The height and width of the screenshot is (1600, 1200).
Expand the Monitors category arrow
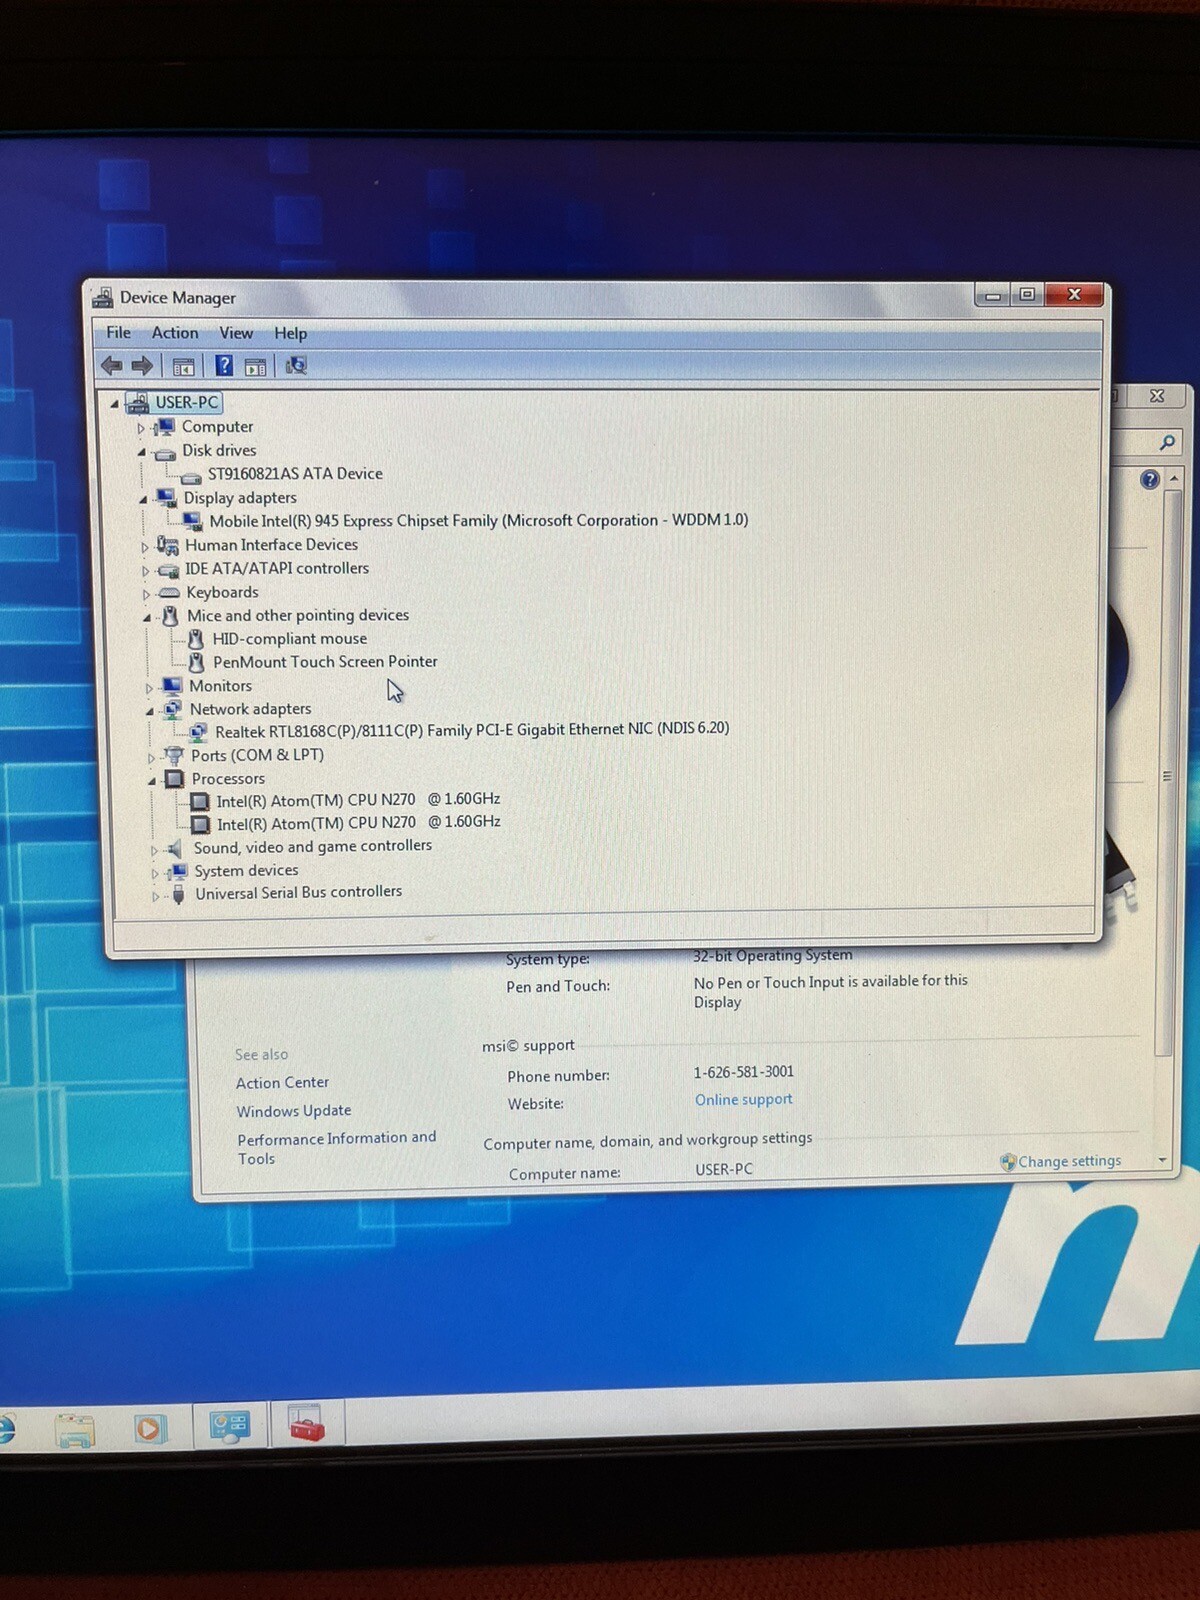[x=149, y=688]
